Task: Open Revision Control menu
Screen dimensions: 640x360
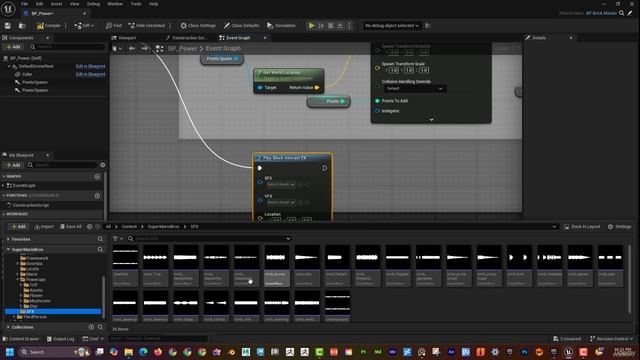Action: (611, 339)
